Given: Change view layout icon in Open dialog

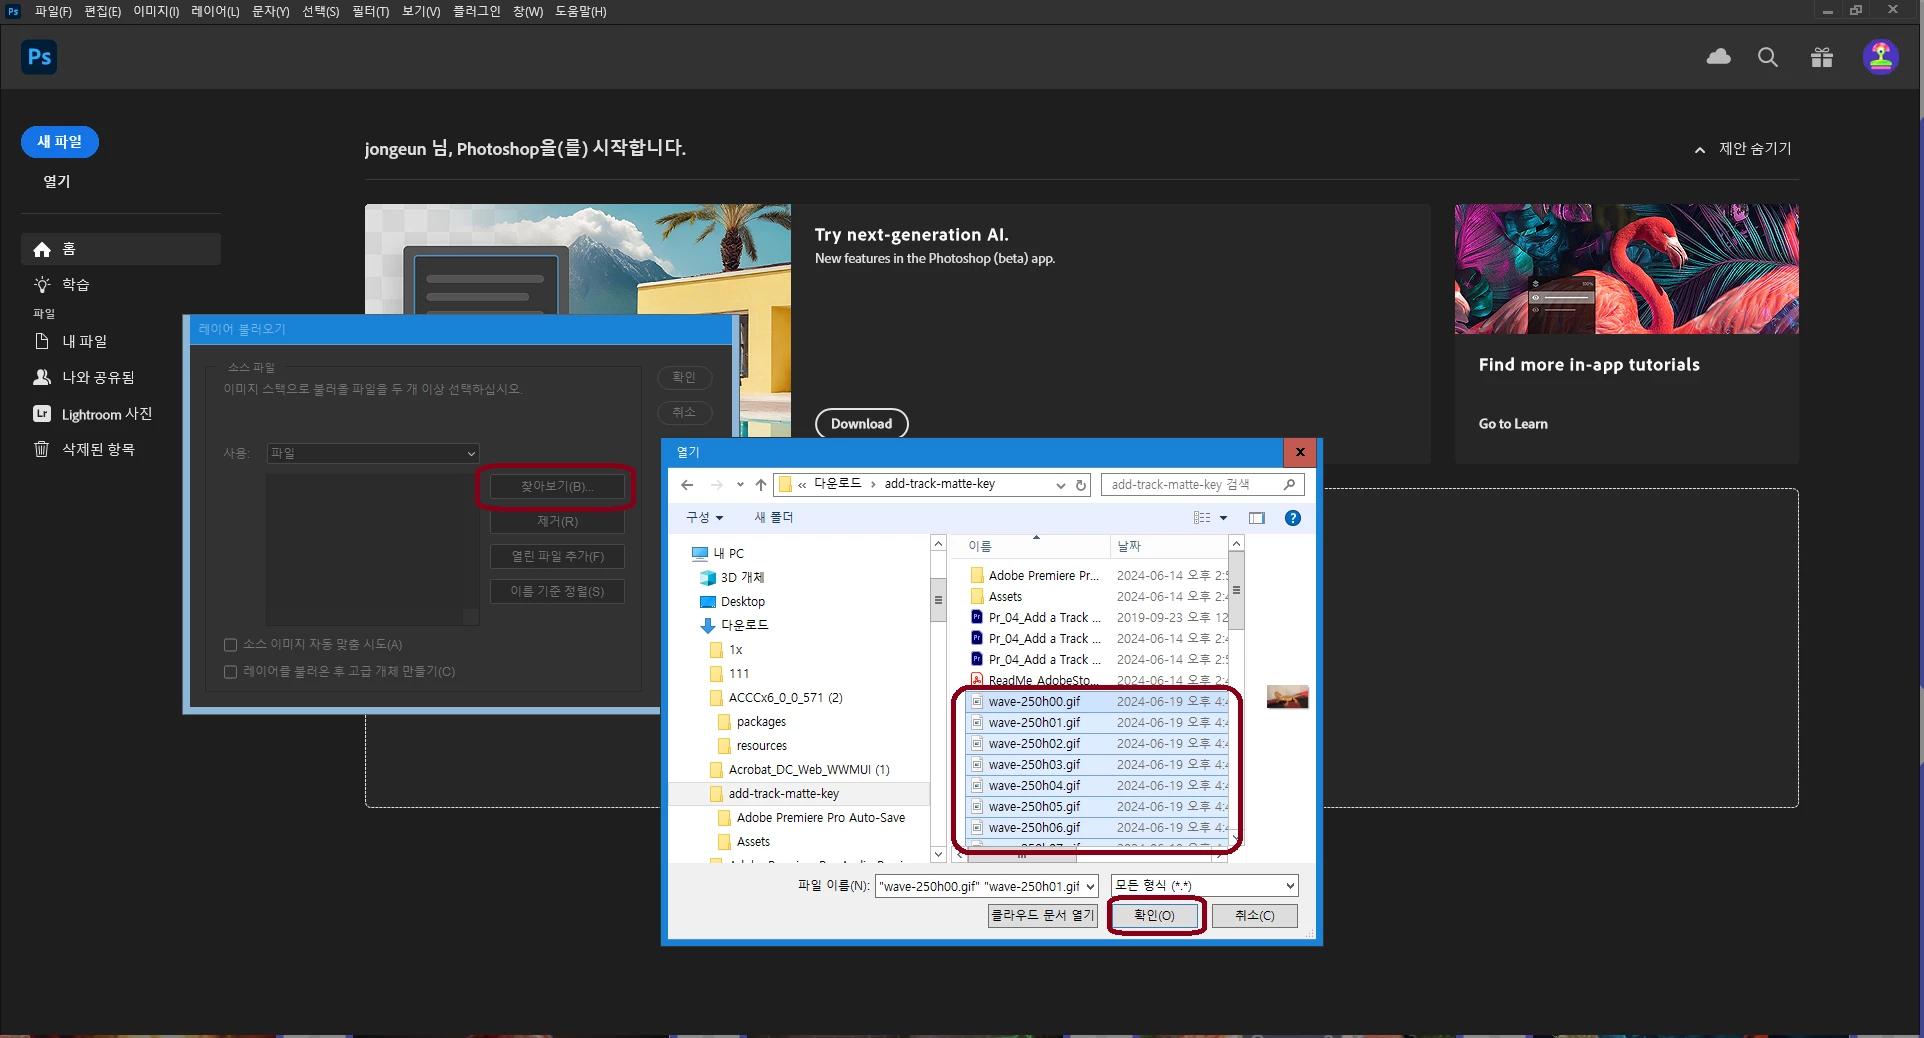Looking at the screenshot, I should click(1202, 518).
